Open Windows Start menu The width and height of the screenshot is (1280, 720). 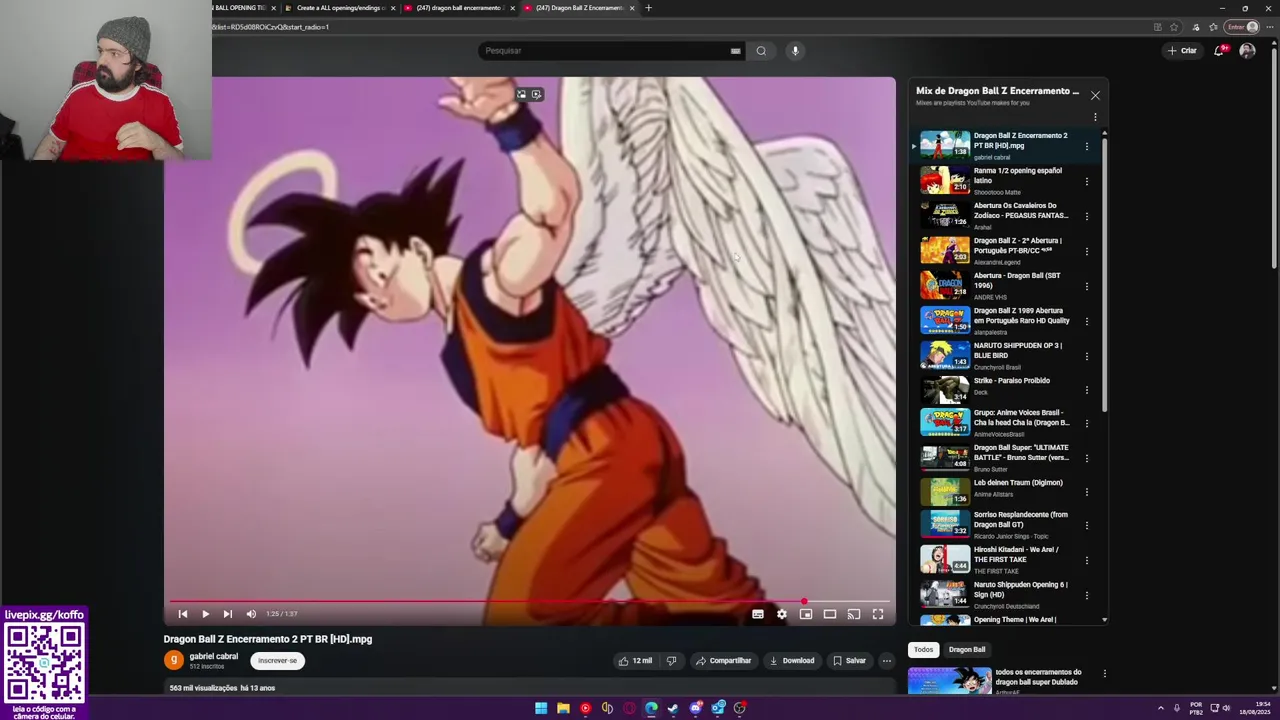541,708
